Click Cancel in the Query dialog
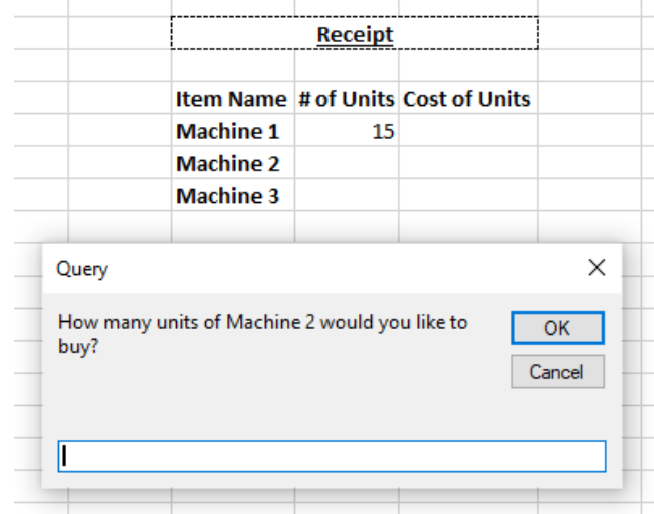This screenshot has height=514, width=654. tap(558, 372)
